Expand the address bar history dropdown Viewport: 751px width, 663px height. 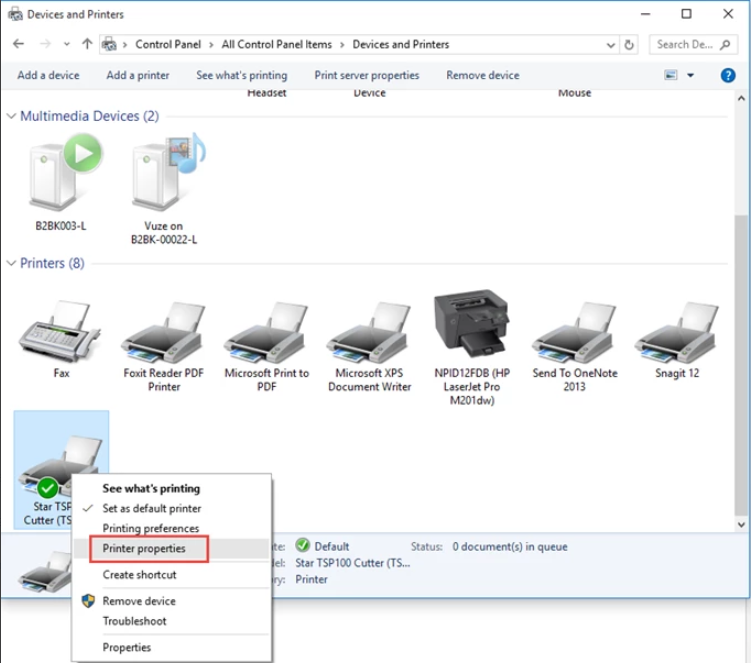tap(611, 45)
